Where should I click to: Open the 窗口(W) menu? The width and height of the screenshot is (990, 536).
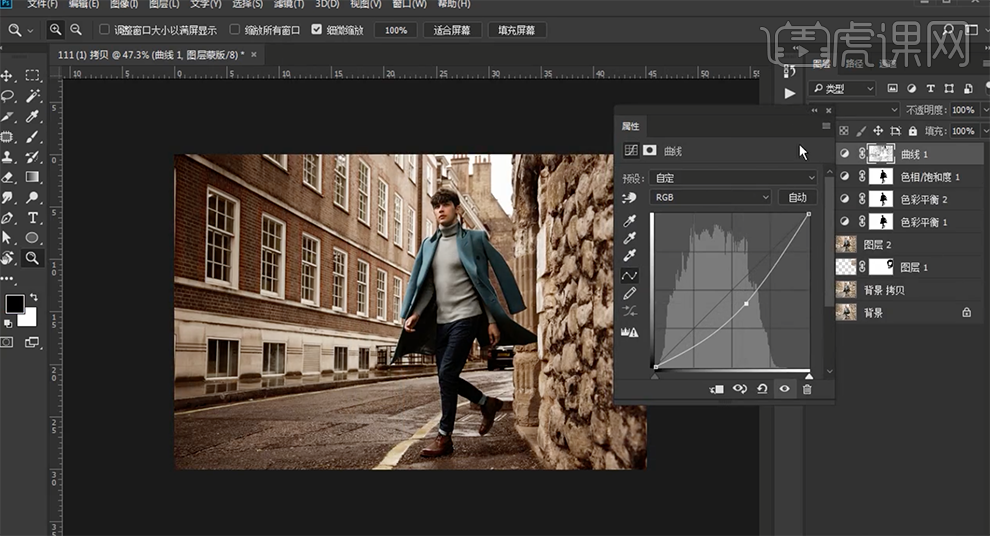coord(409,5)
